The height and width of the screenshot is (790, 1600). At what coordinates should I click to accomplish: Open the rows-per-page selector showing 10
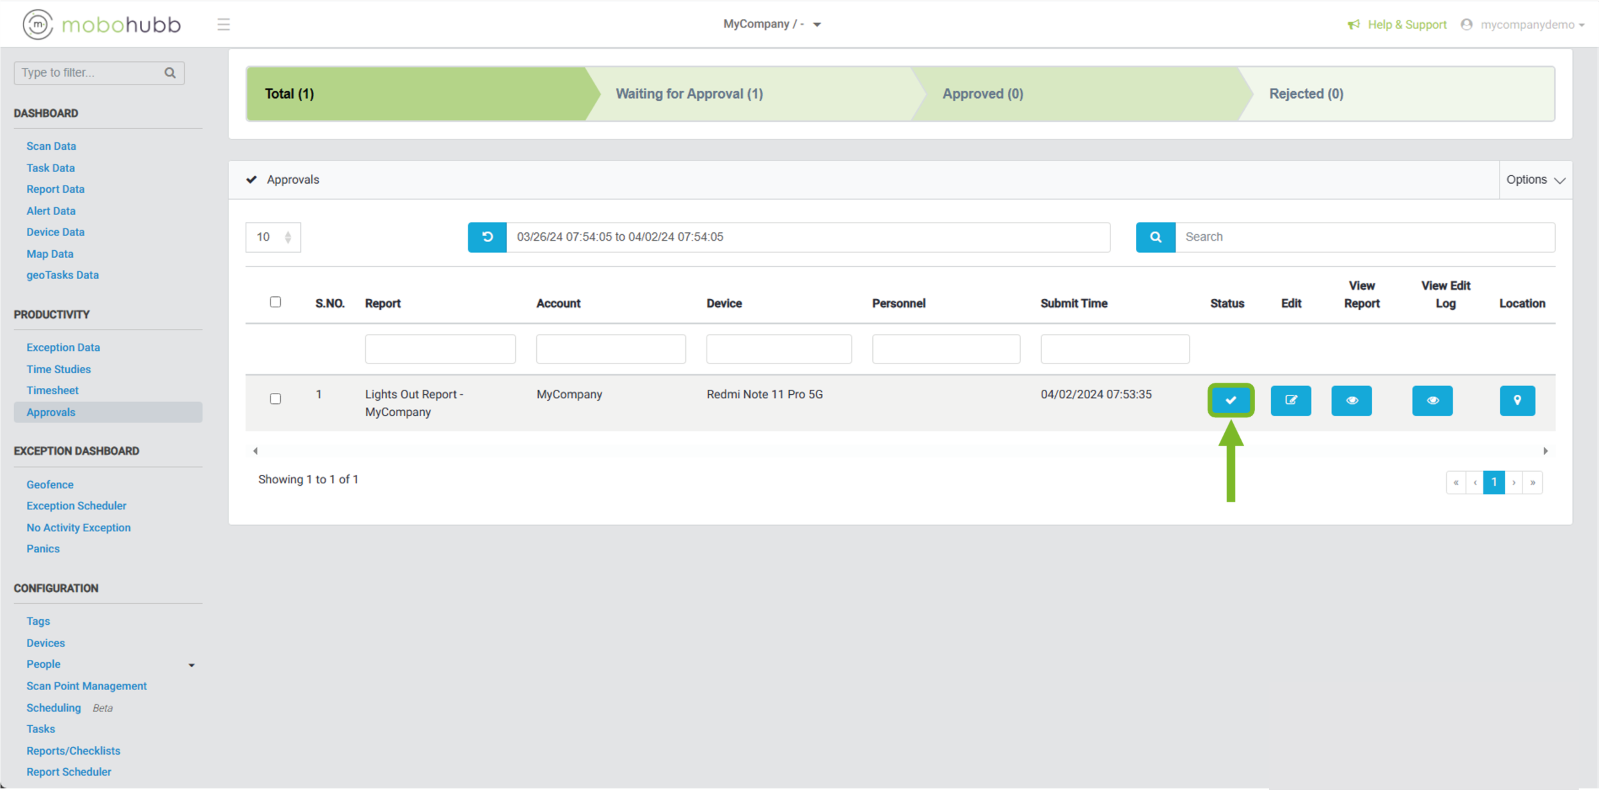(x=273, y=237)
